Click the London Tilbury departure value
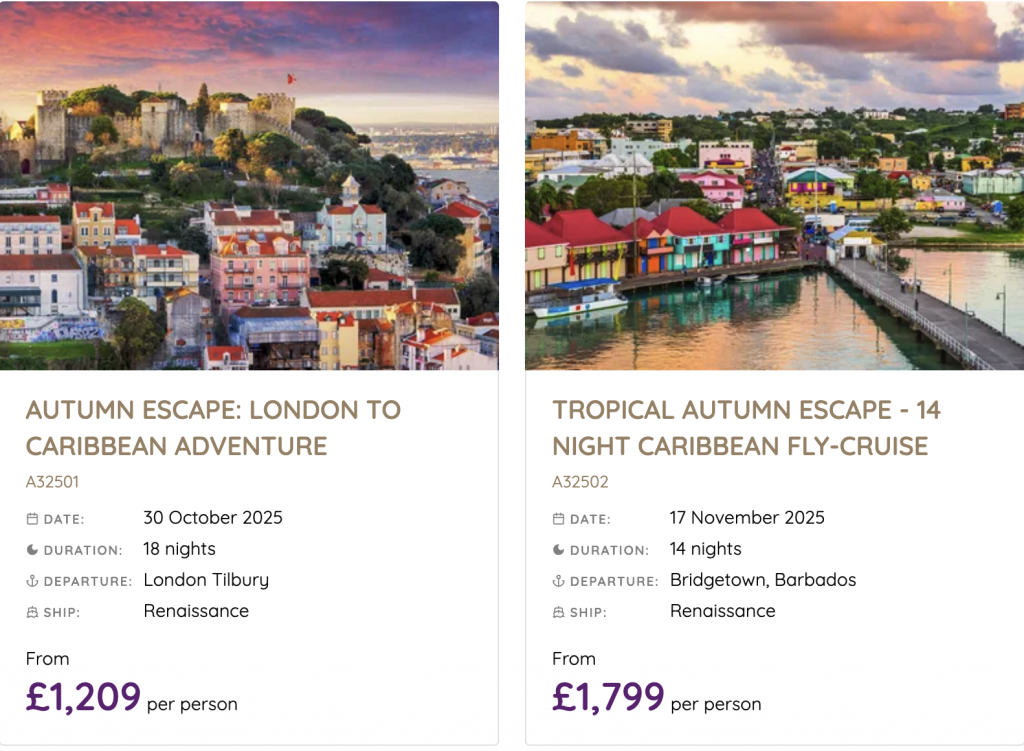 pyautogui.click(x=206, y=580)
